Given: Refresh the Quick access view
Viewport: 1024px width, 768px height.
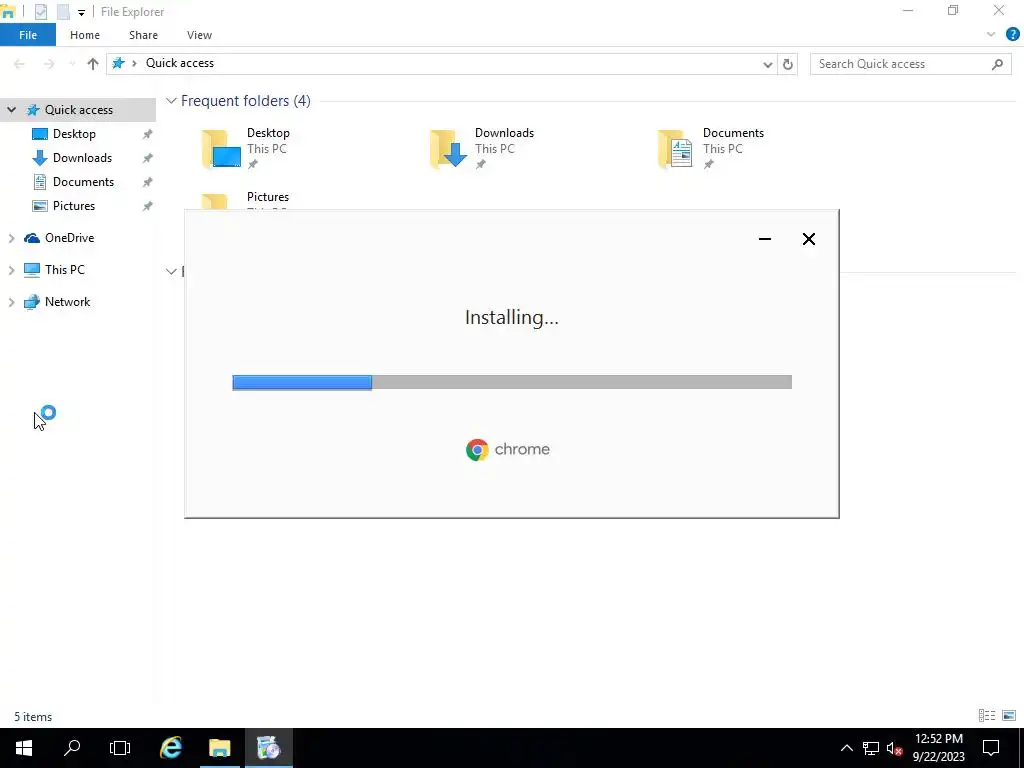Looking at the screenshot, I should [x=788, y=64].
